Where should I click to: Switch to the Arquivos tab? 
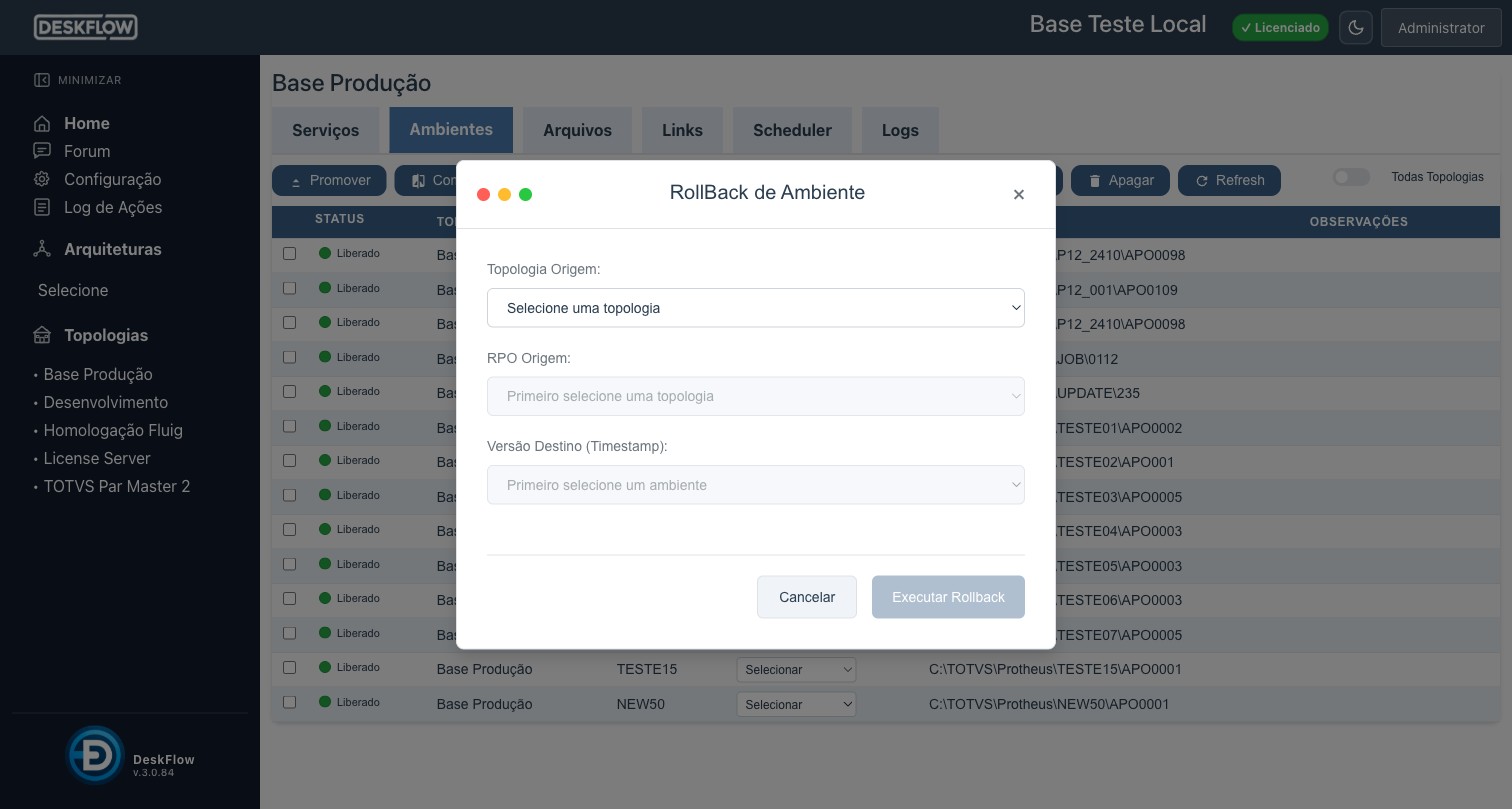point(577,130)
